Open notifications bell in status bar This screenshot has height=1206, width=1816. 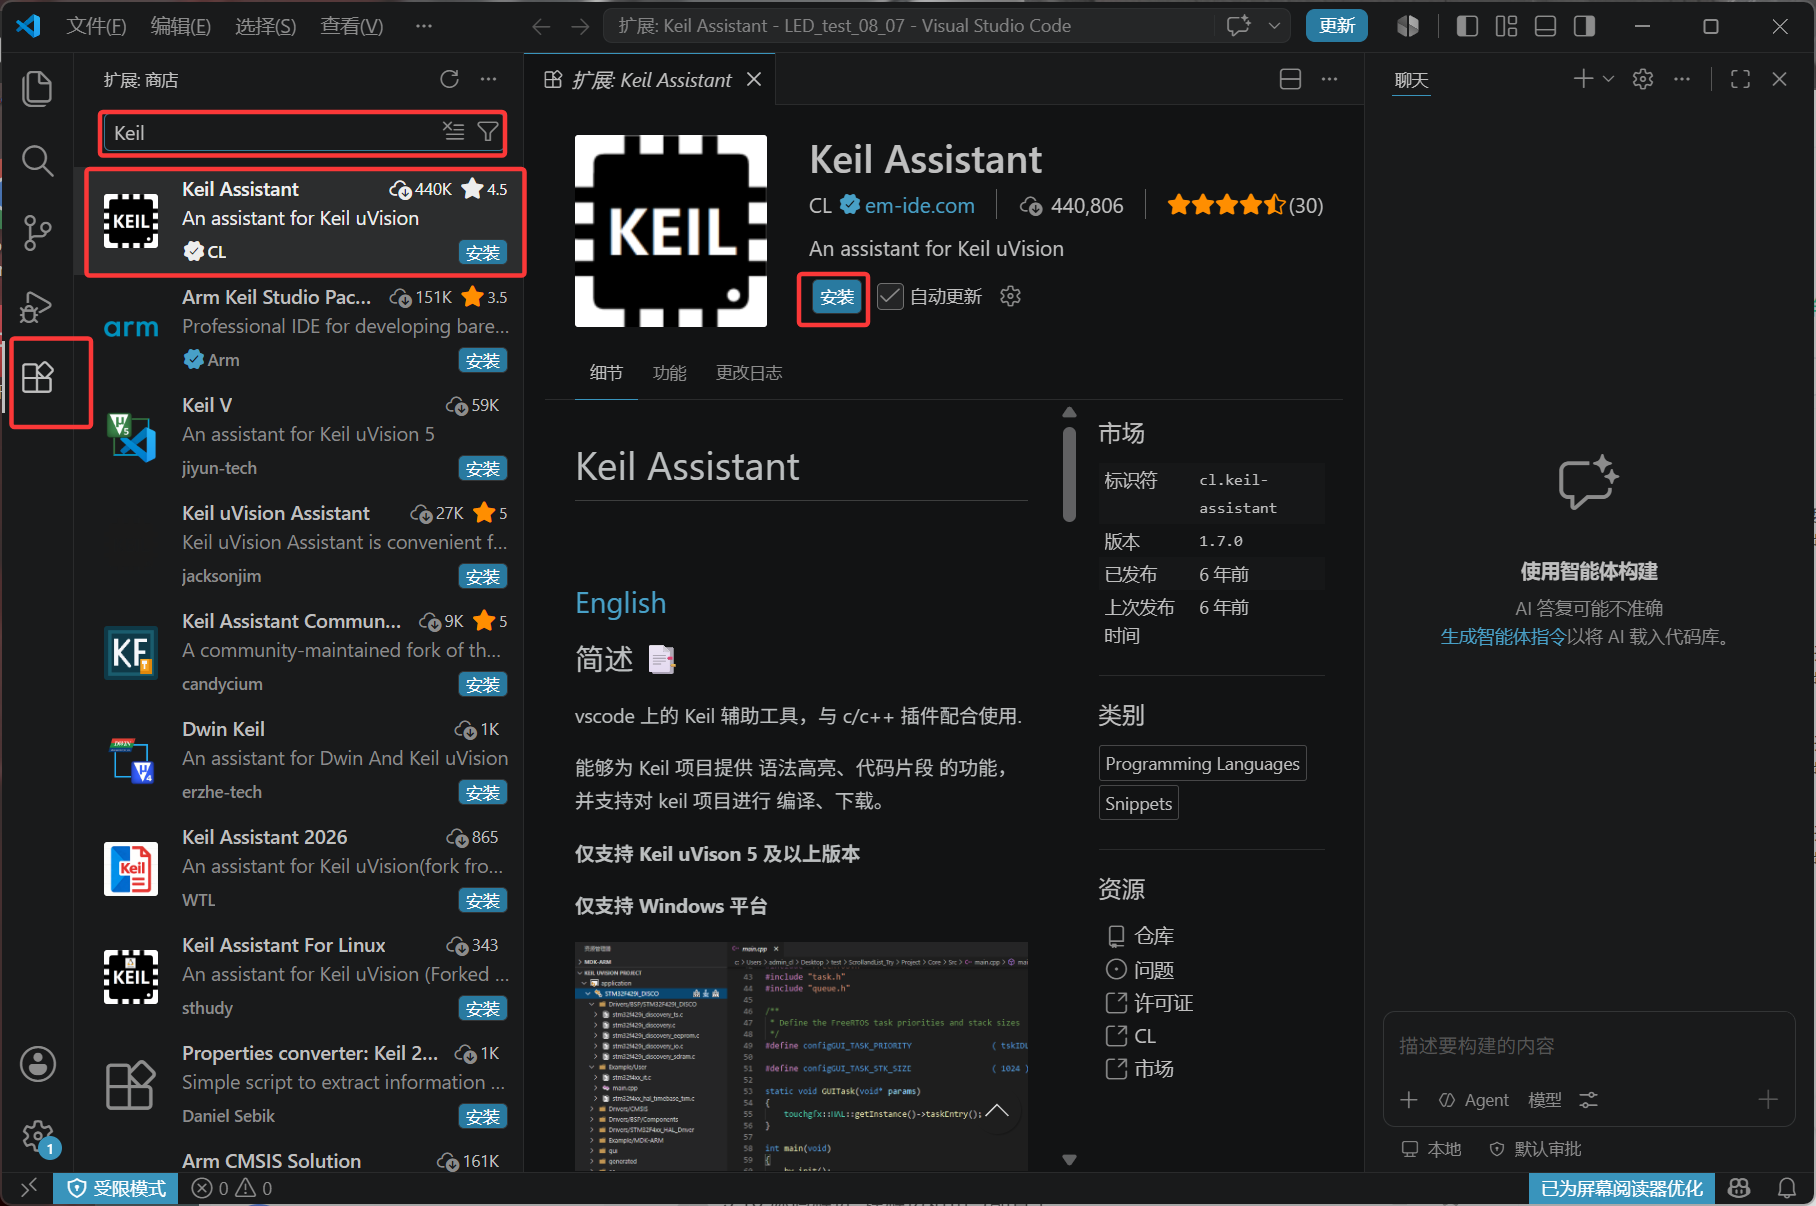1787,1188
